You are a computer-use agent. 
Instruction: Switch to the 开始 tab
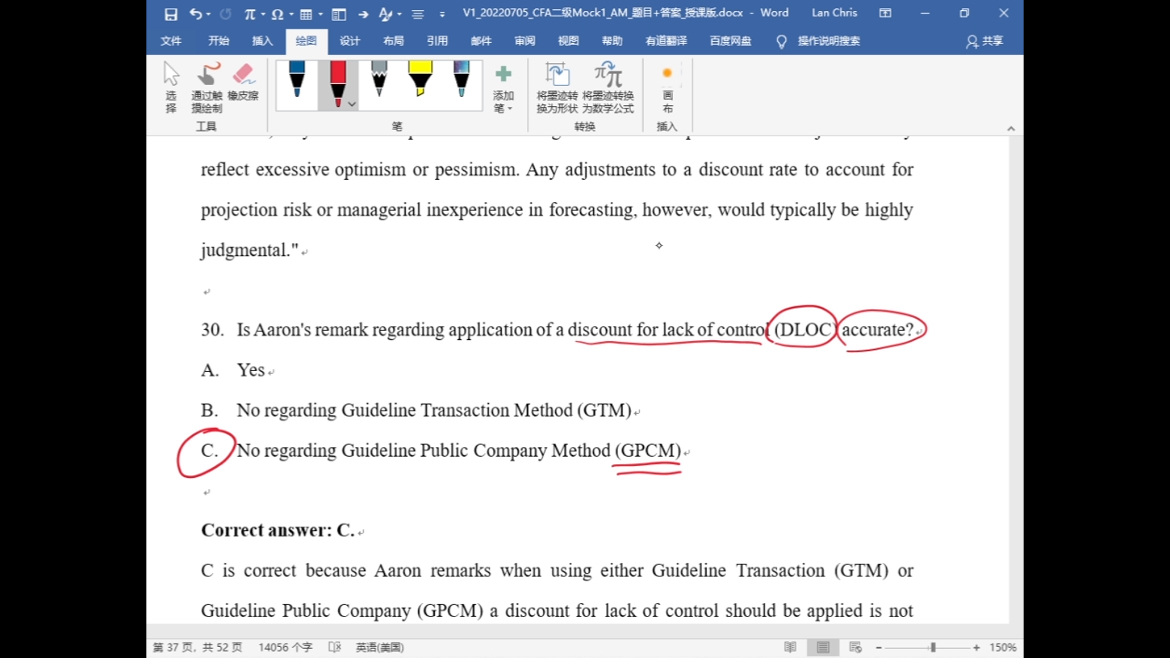pos(219,41)
